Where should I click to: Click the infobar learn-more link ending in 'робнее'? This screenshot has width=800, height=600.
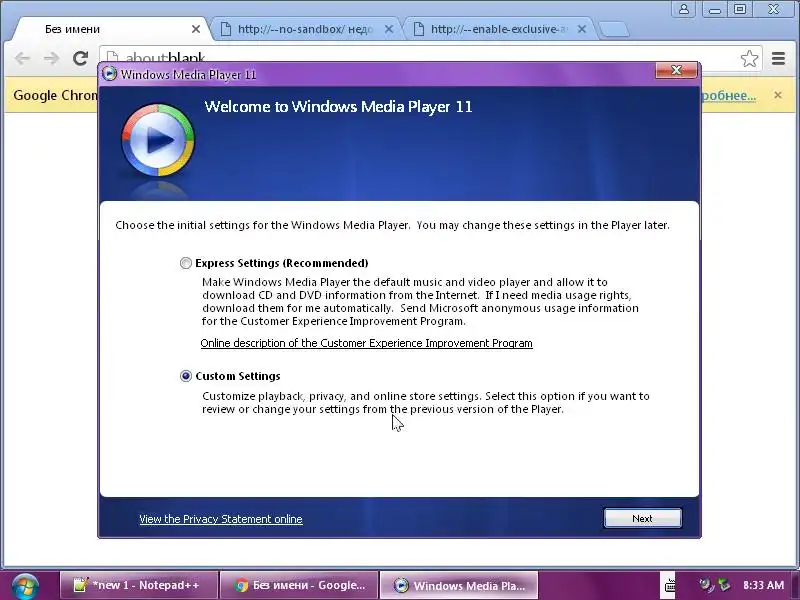pyautogui.click(x=729, y=95)
